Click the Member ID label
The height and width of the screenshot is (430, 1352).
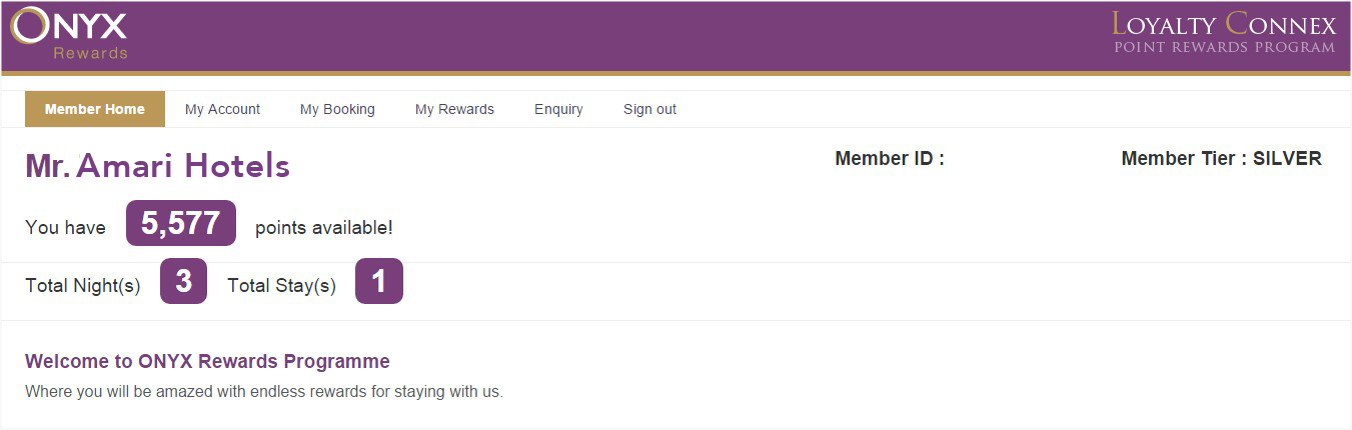tap(889, 158)
